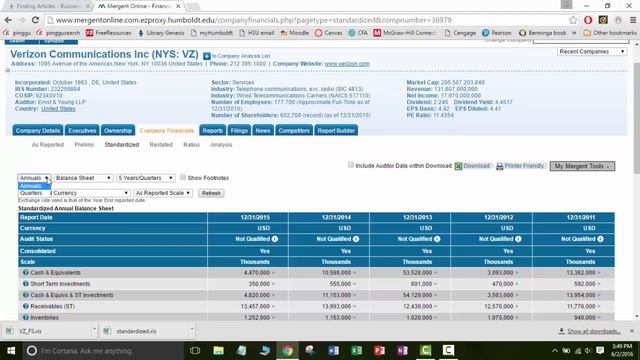The image size is (640, 360).
Task: Open help icon beside Cash & Equivalents
Action: click(x=25, y=273)
